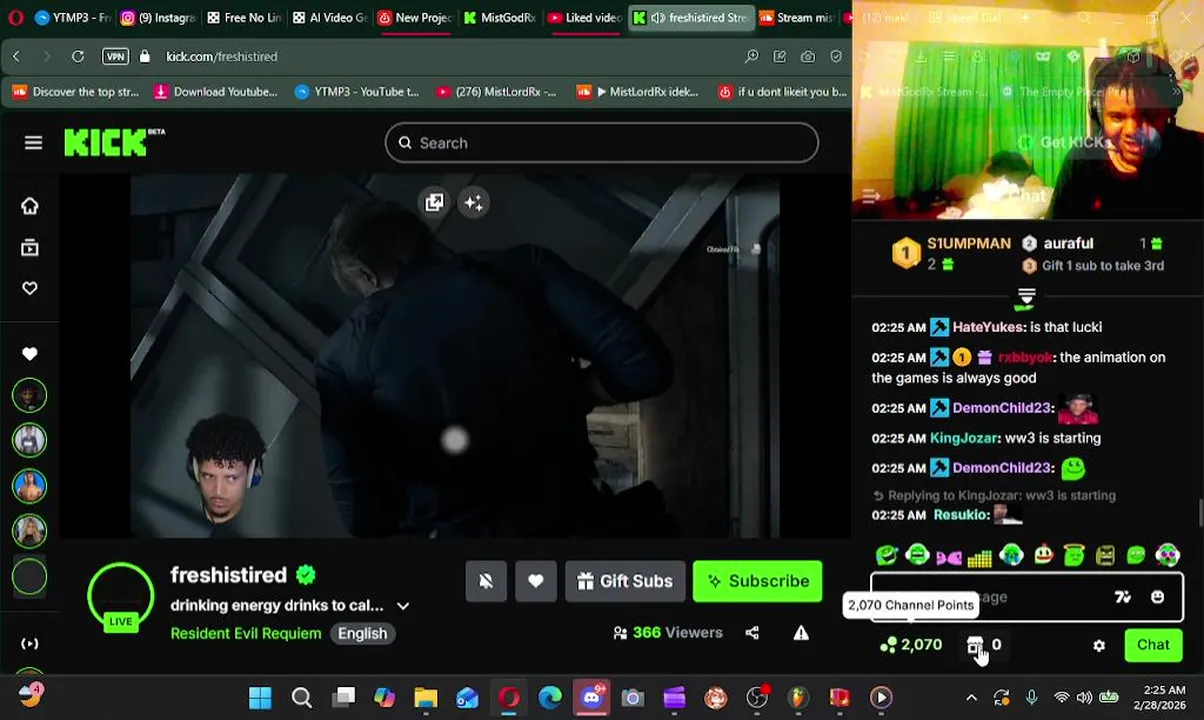Click the 7TV icon in chat input

click(1123, 597)
